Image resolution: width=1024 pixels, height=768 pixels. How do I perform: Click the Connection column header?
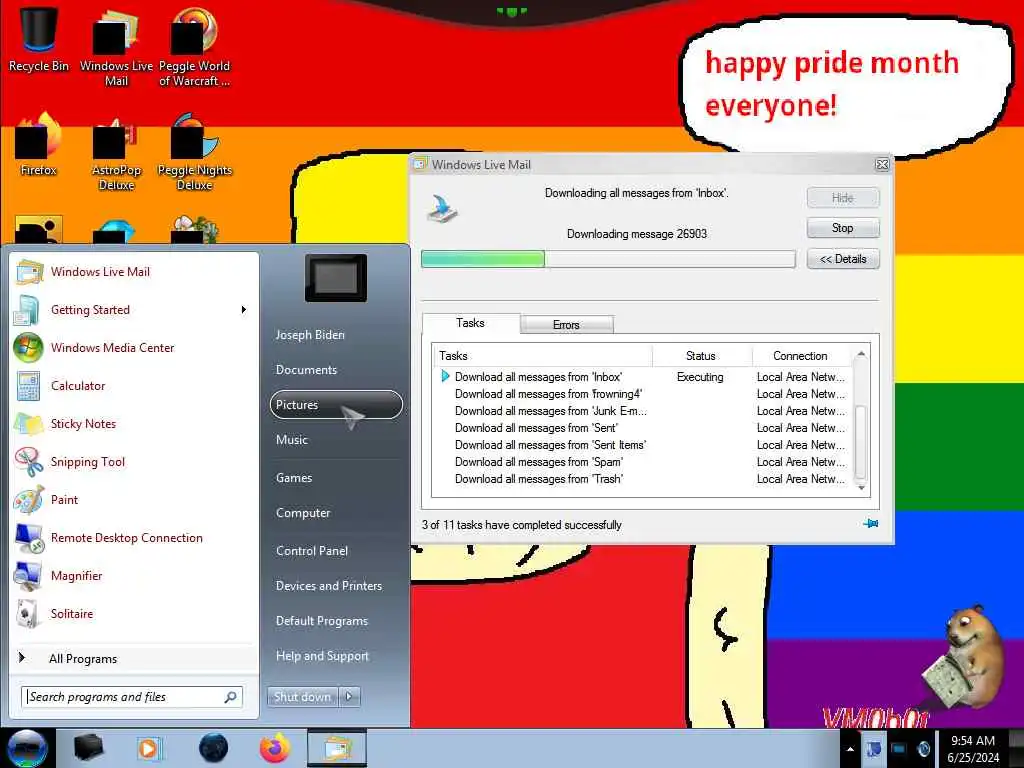pyautogui.click(x=802, y=356)
